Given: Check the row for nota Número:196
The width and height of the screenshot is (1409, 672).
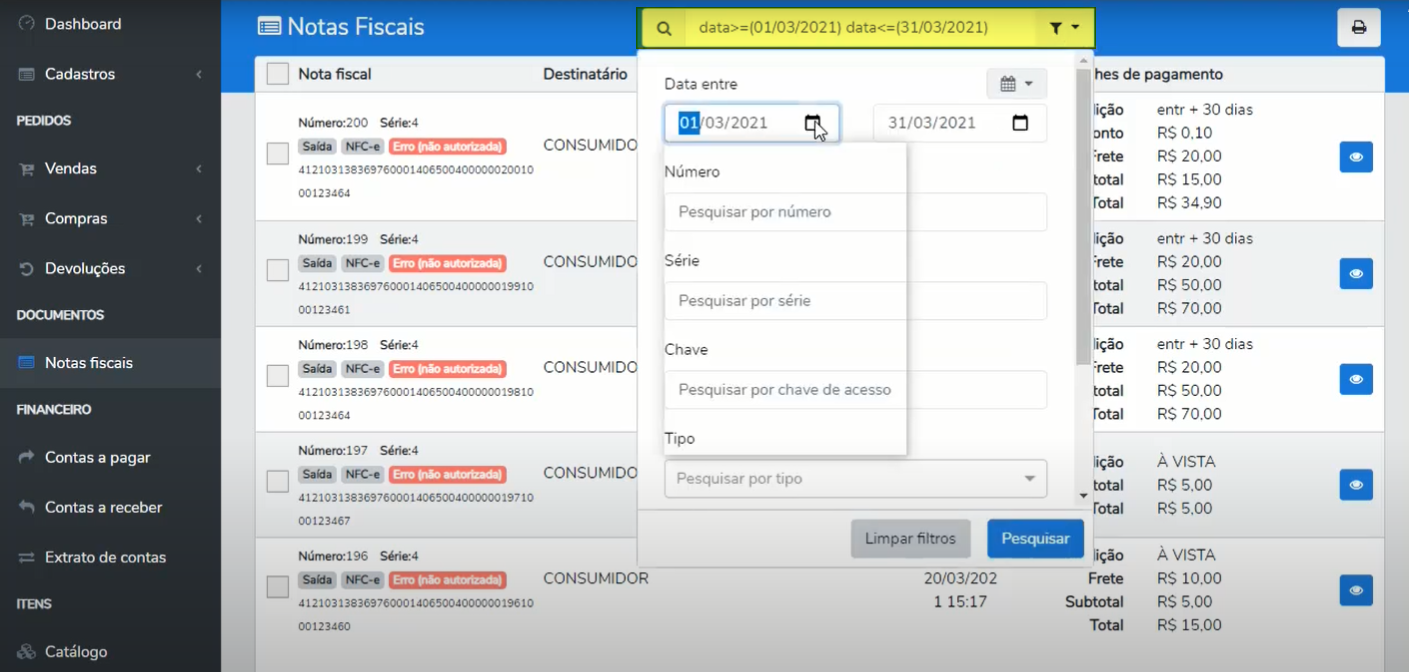Looking at the screenshot, I should (278, 587).
